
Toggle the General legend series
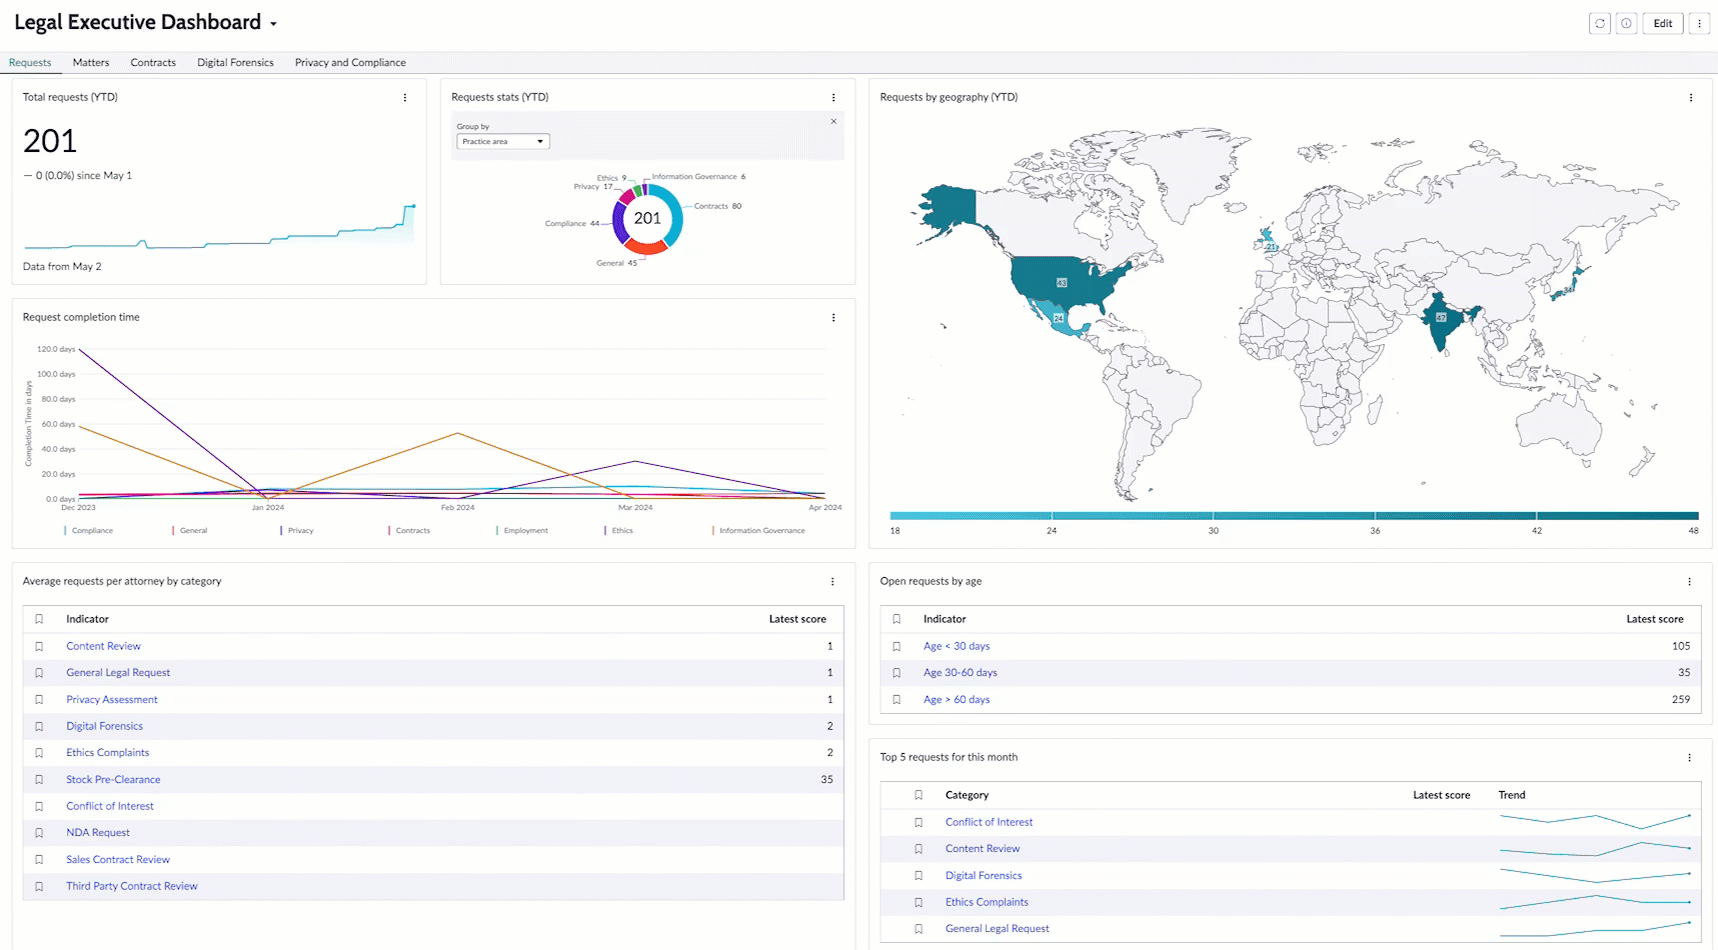pos(190,531)
